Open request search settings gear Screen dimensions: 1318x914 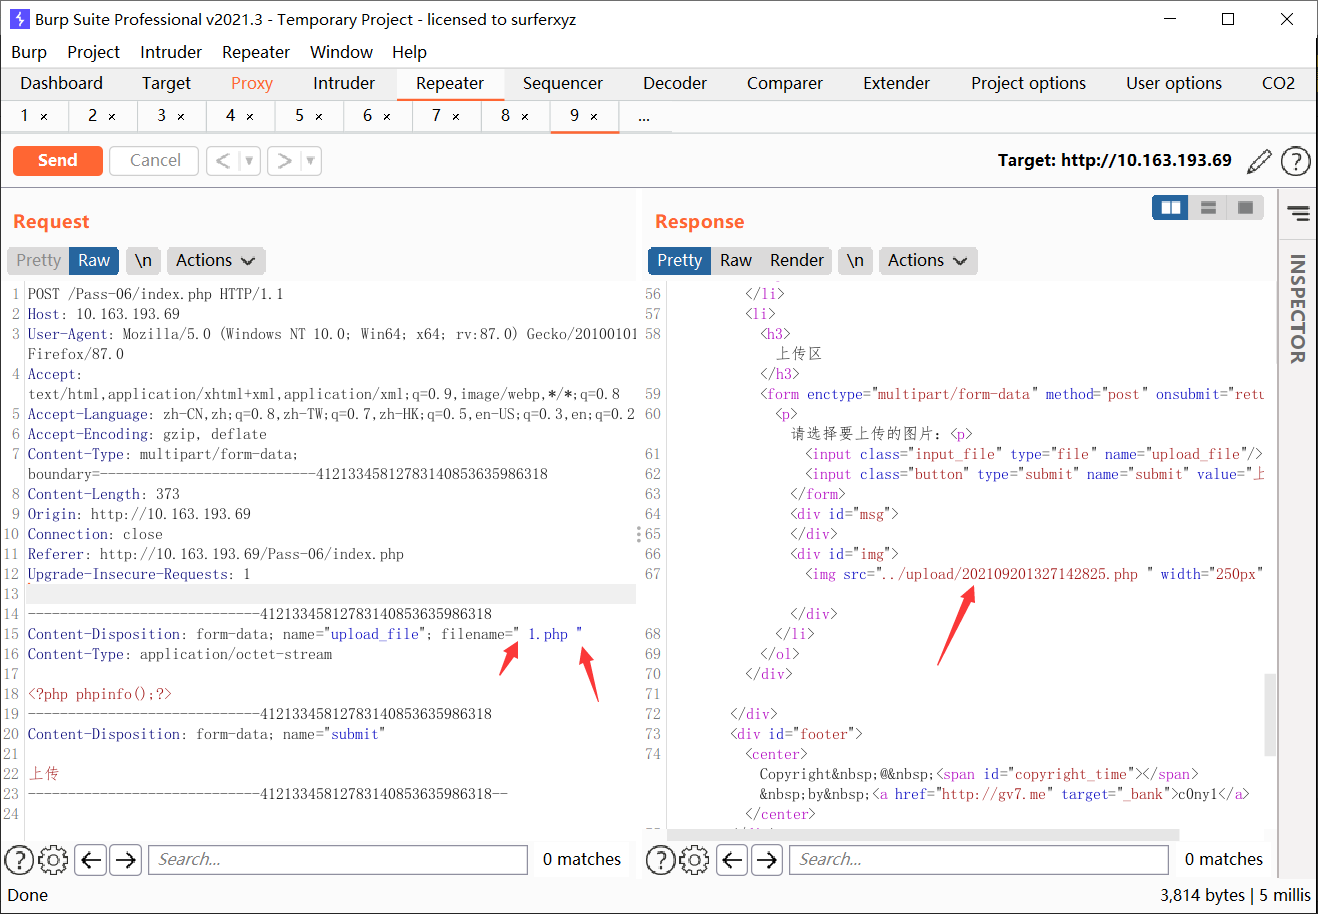click(x=53, y=859)
